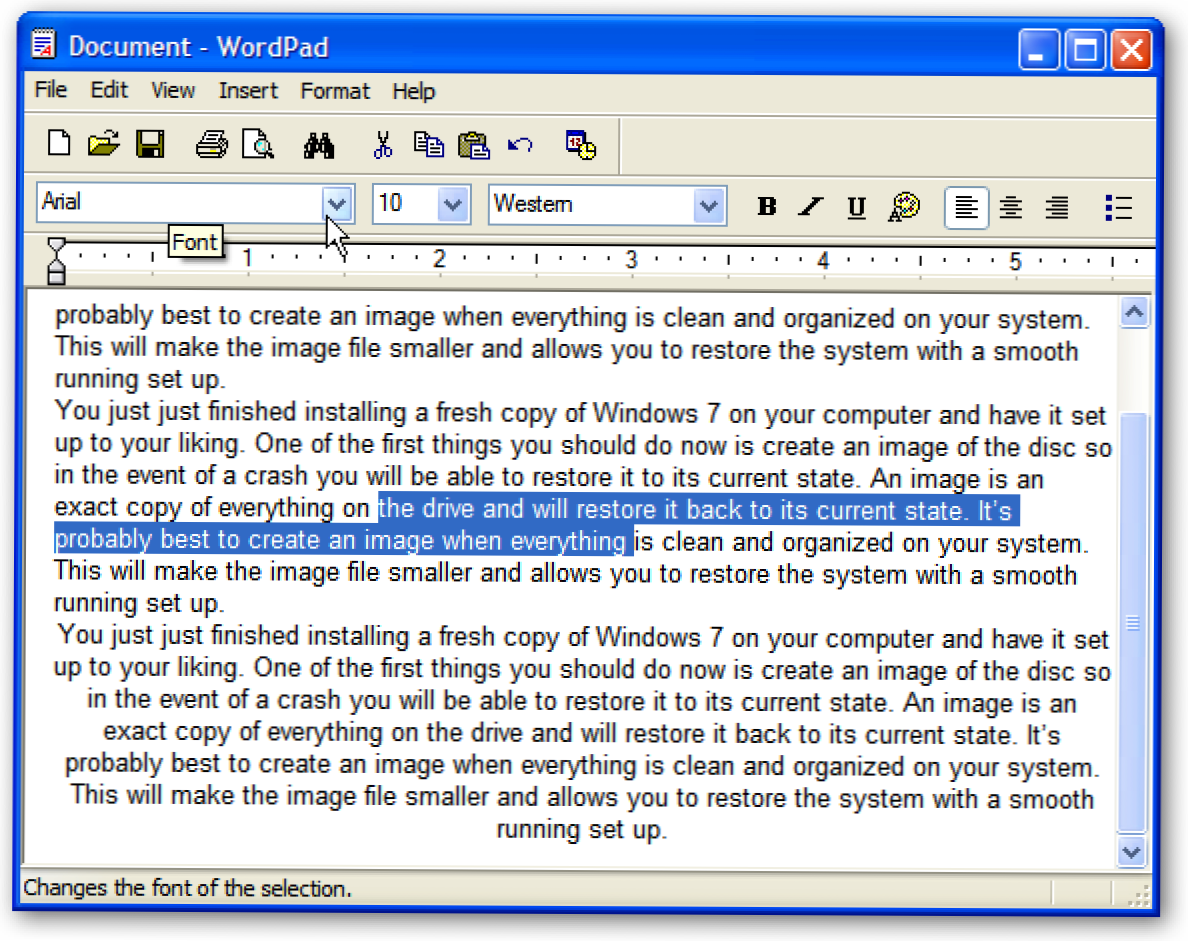
Task: Click the Find binoculars icon
Action: click(x=318, y=145)
